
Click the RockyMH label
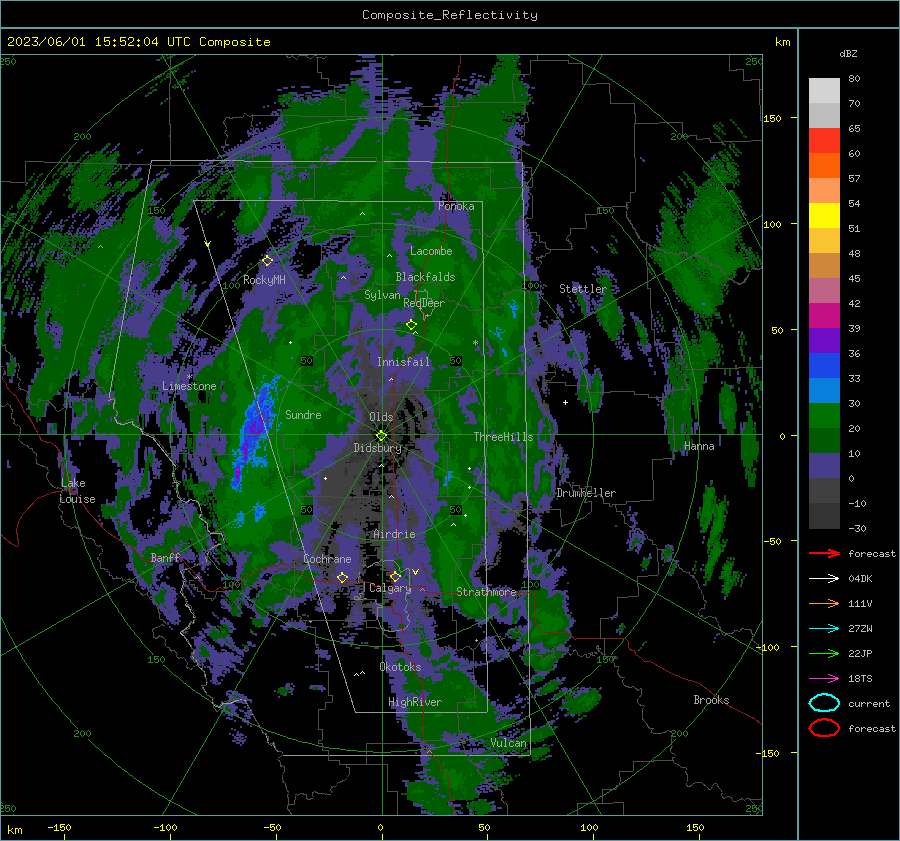(264, 280)
